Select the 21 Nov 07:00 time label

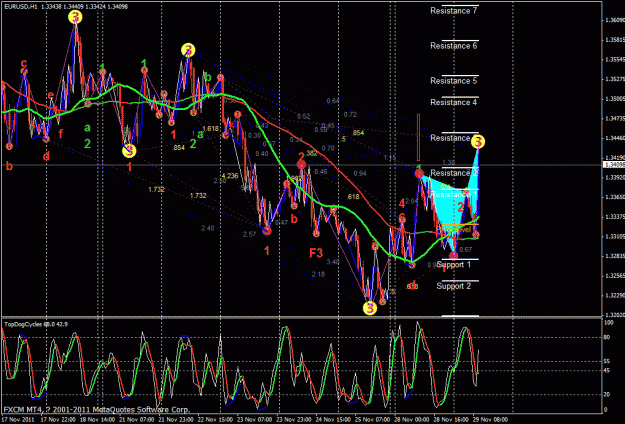[x=138, y=420]
